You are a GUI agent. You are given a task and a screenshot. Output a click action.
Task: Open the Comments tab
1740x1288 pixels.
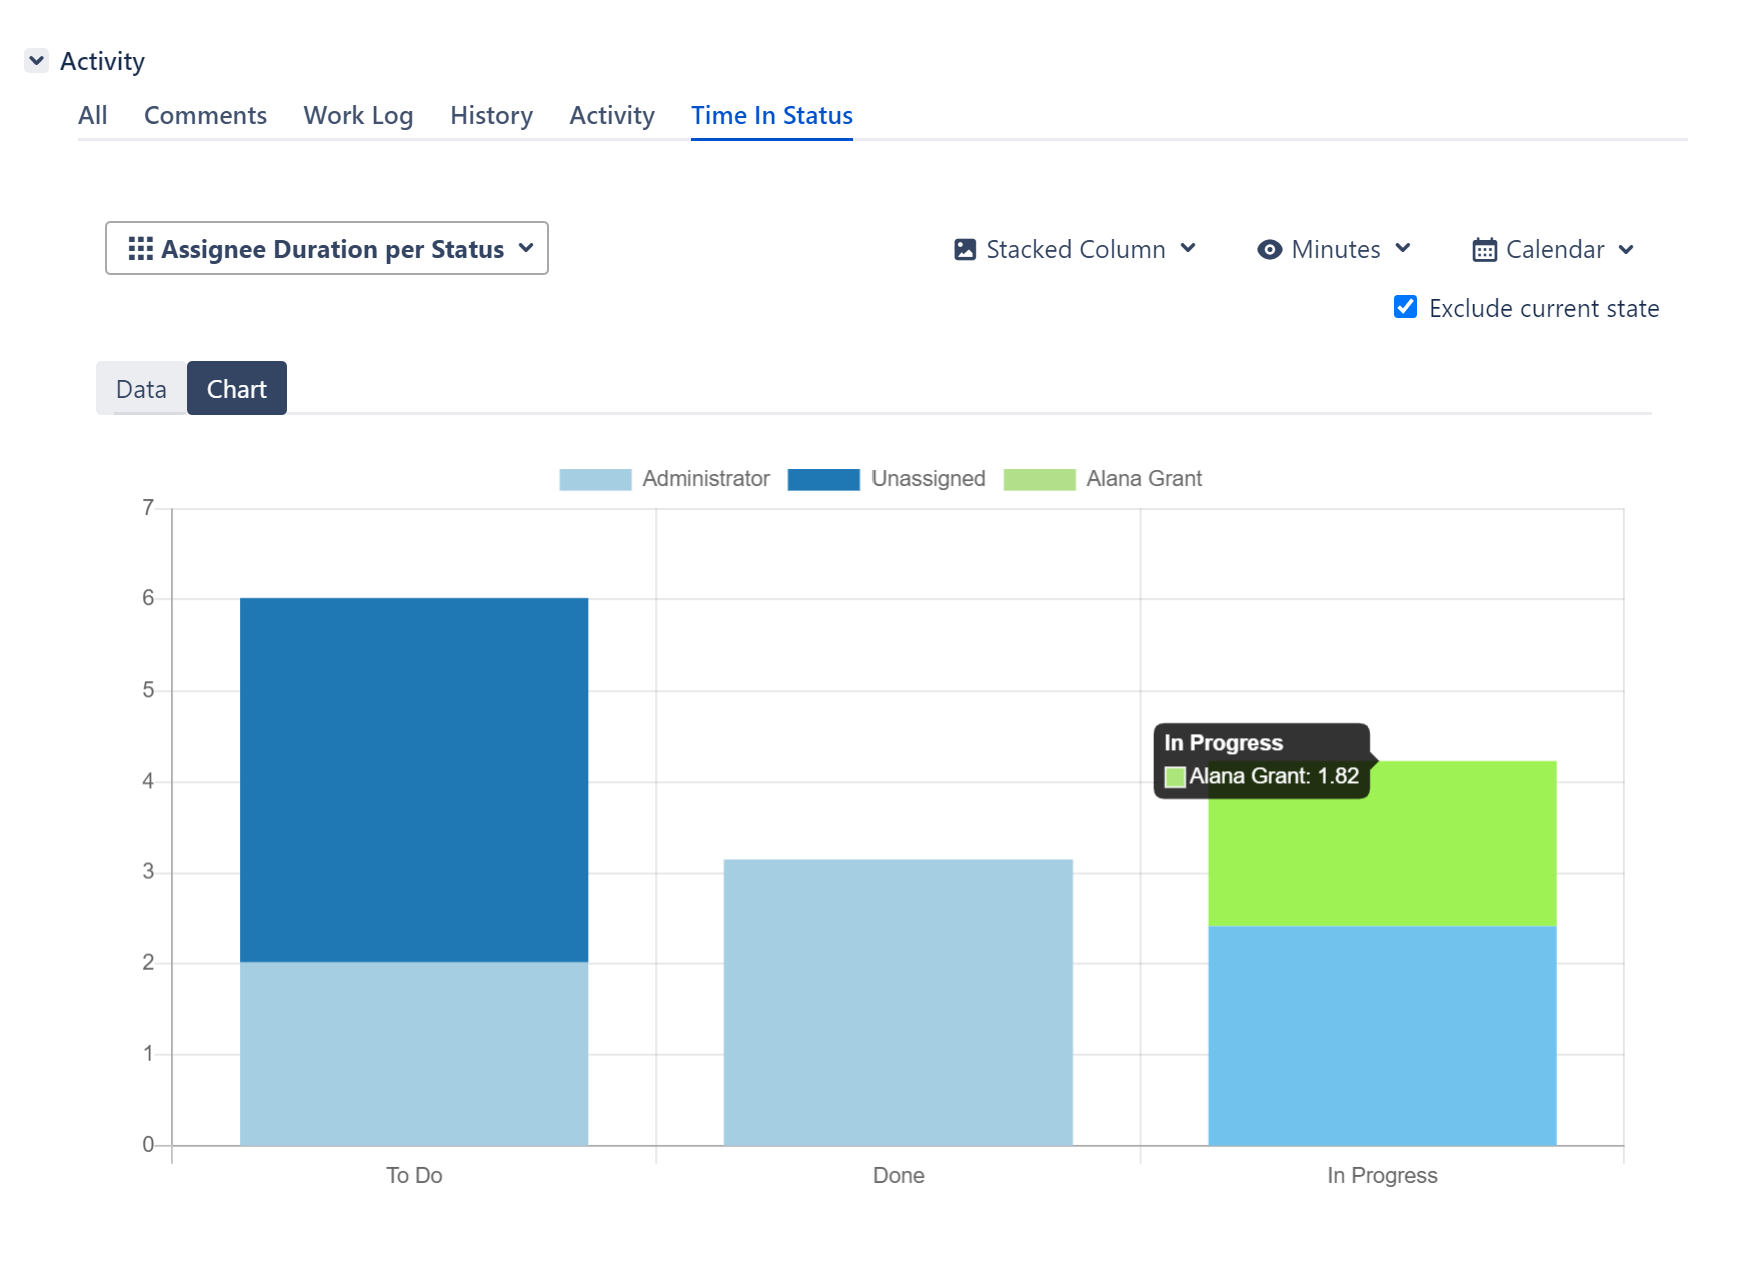coord(205,116)
